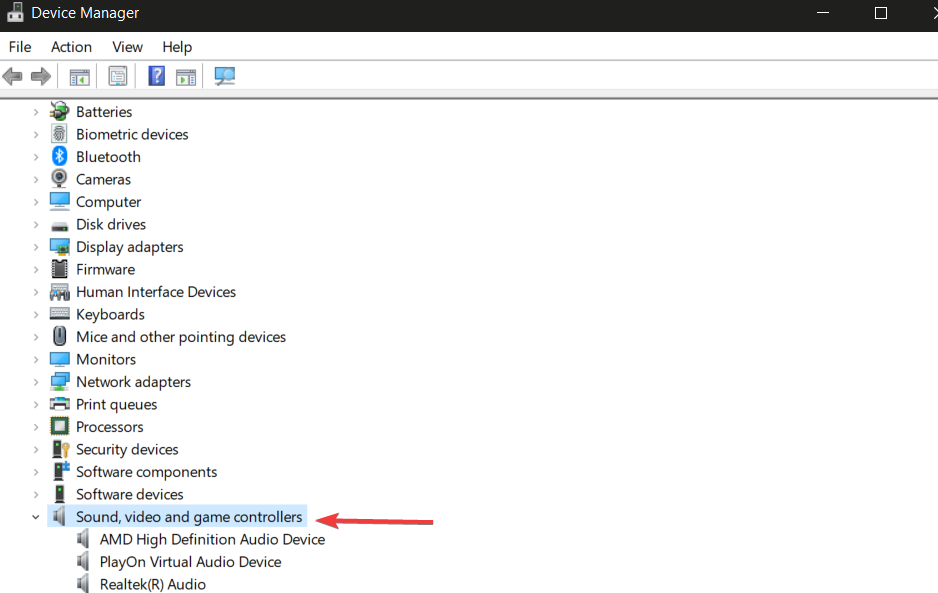Click the Network adapters icon
The image size is (938, 593).
(59, 382)
